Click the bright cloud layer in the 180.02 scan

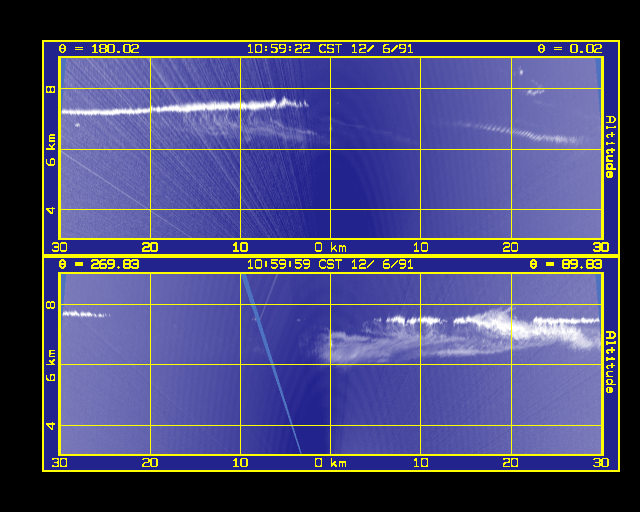point(184,107)
